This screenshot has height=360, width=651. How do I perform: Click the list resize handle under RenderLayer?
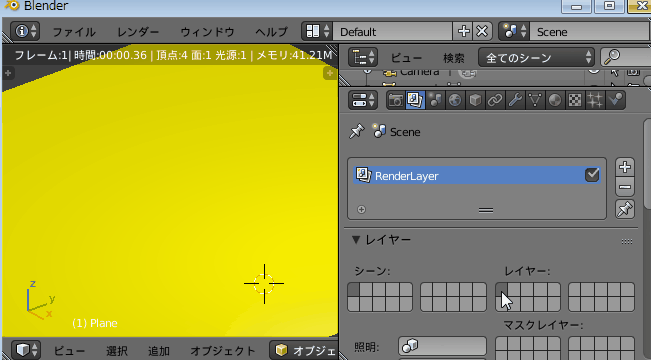pos(486,210)
